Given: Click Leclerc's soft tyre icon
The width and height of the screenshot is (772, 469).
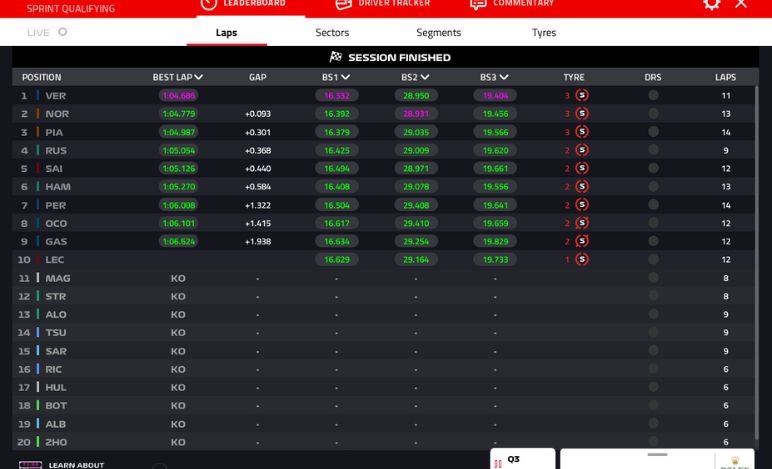Looking at the screenshot, I should 582,260.
